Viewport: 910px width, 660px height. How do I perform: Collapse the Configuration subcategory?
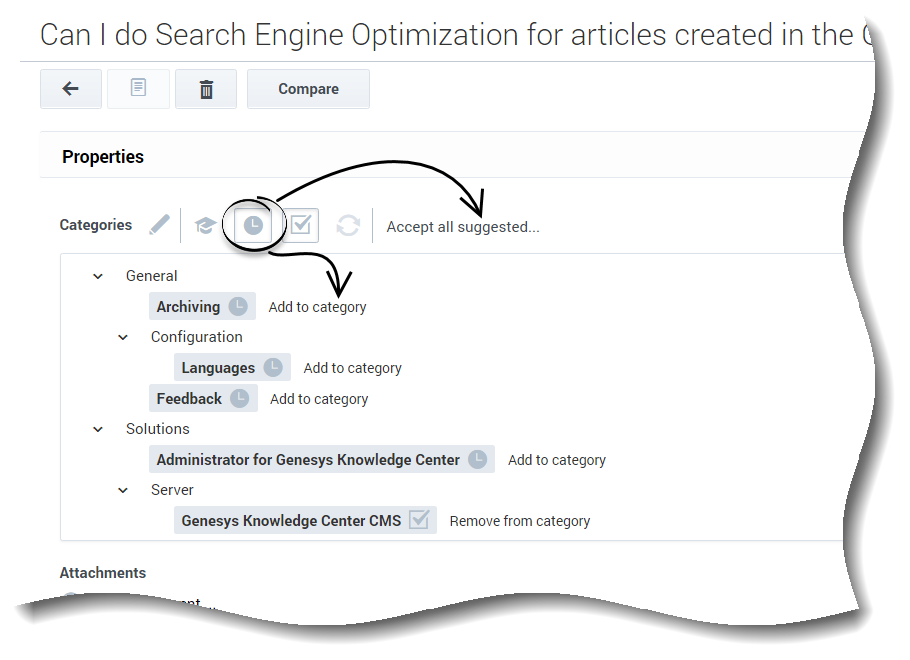tap(123, 337)
